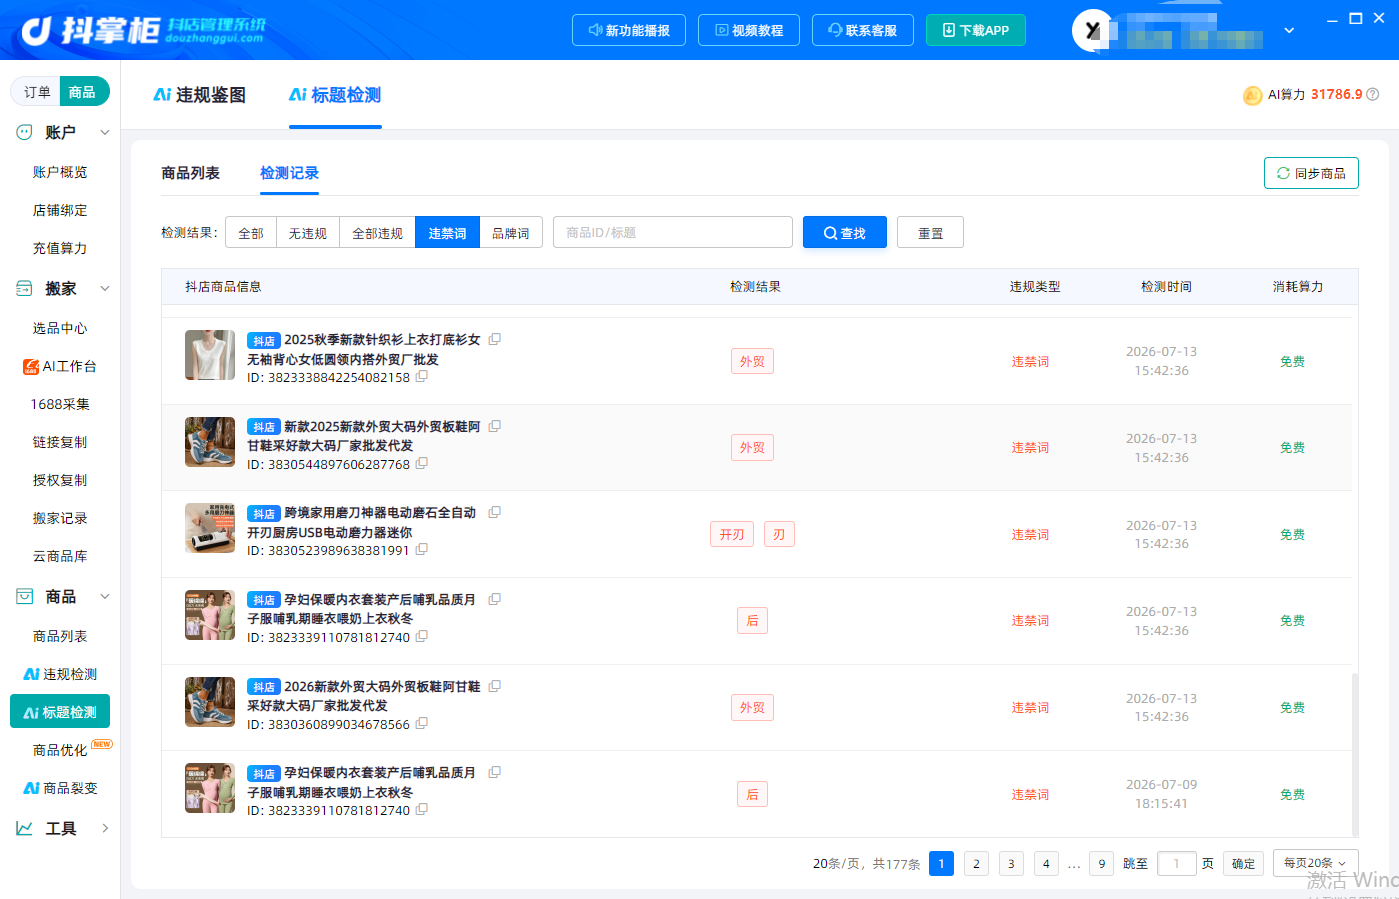1399x899 pixels.
Task: Click the 工具 chart icon
Action: click(24, 828)
